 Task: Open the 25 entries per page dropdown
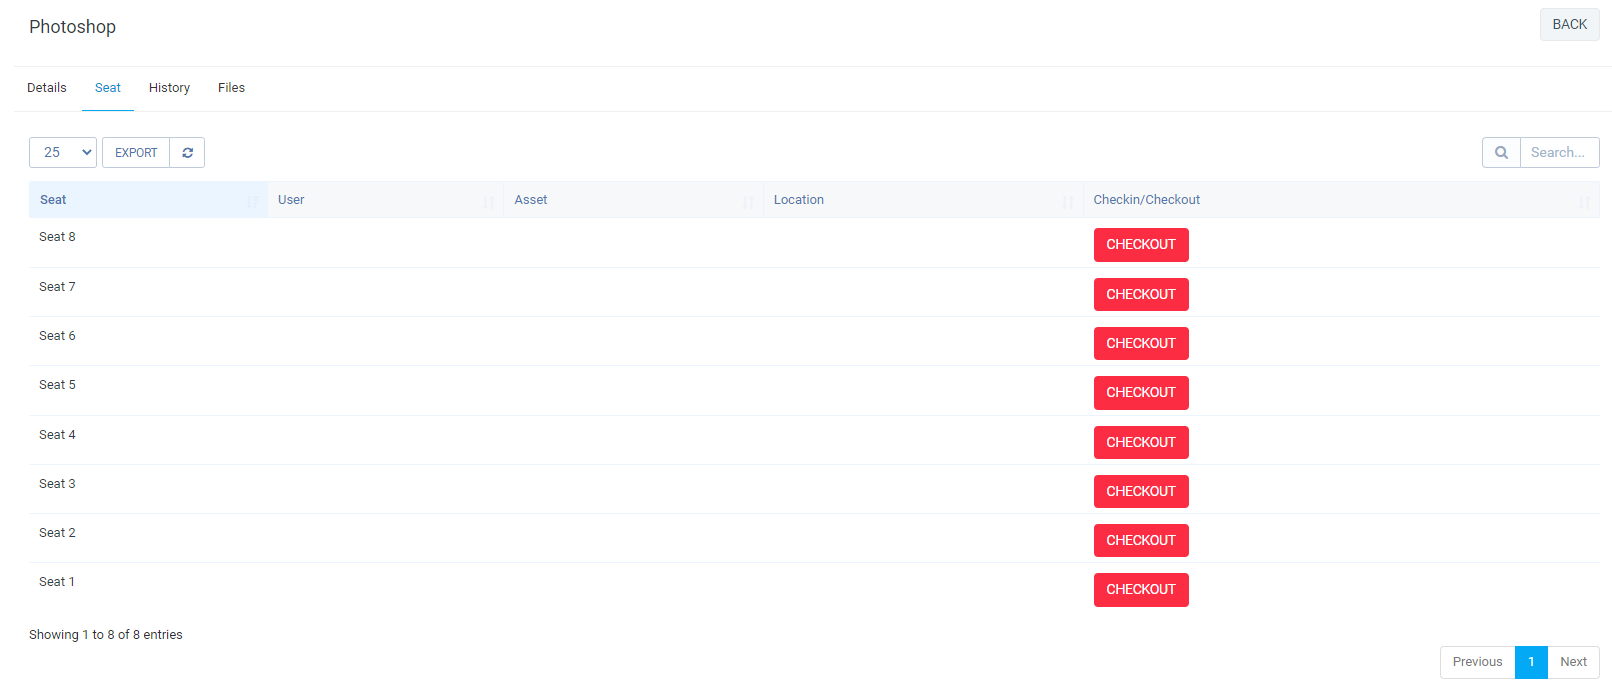(x=63, y=153)
